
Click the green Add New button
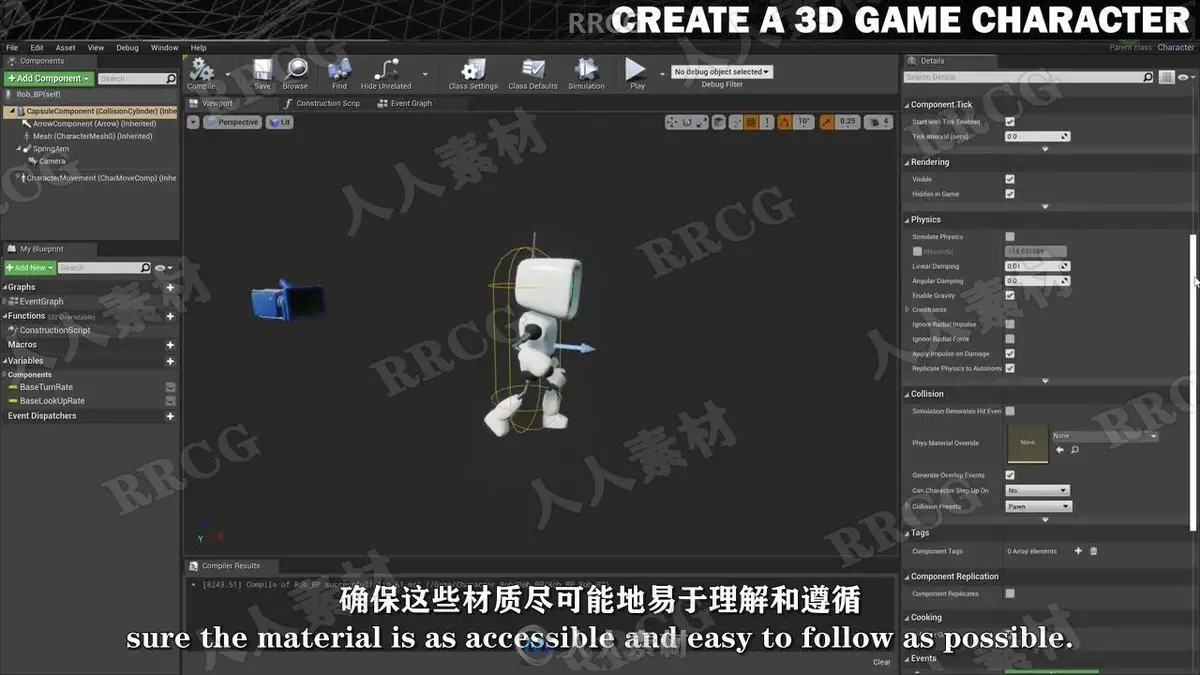point(29,268)
